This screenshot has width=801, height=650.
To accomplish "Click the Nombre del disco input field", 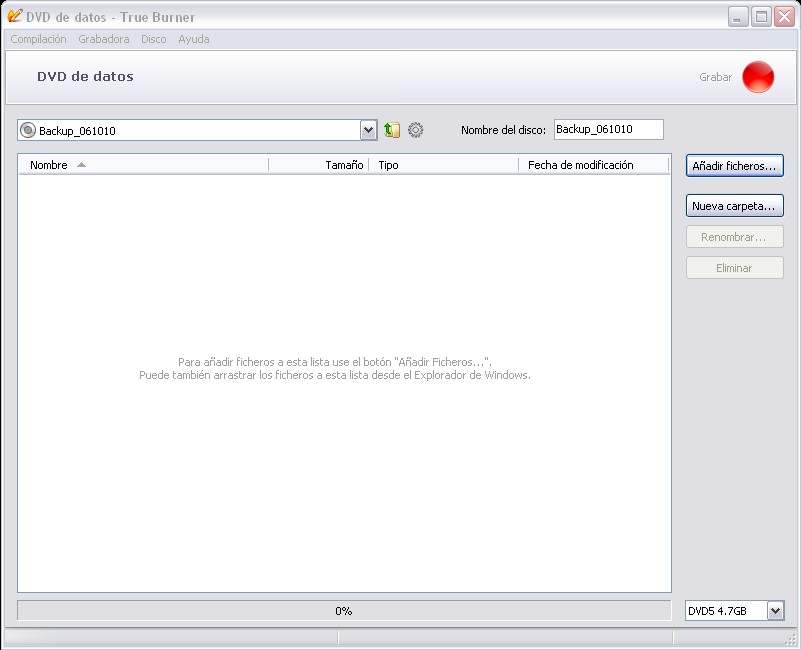I will pyautogui.click(x=609, y=129).
